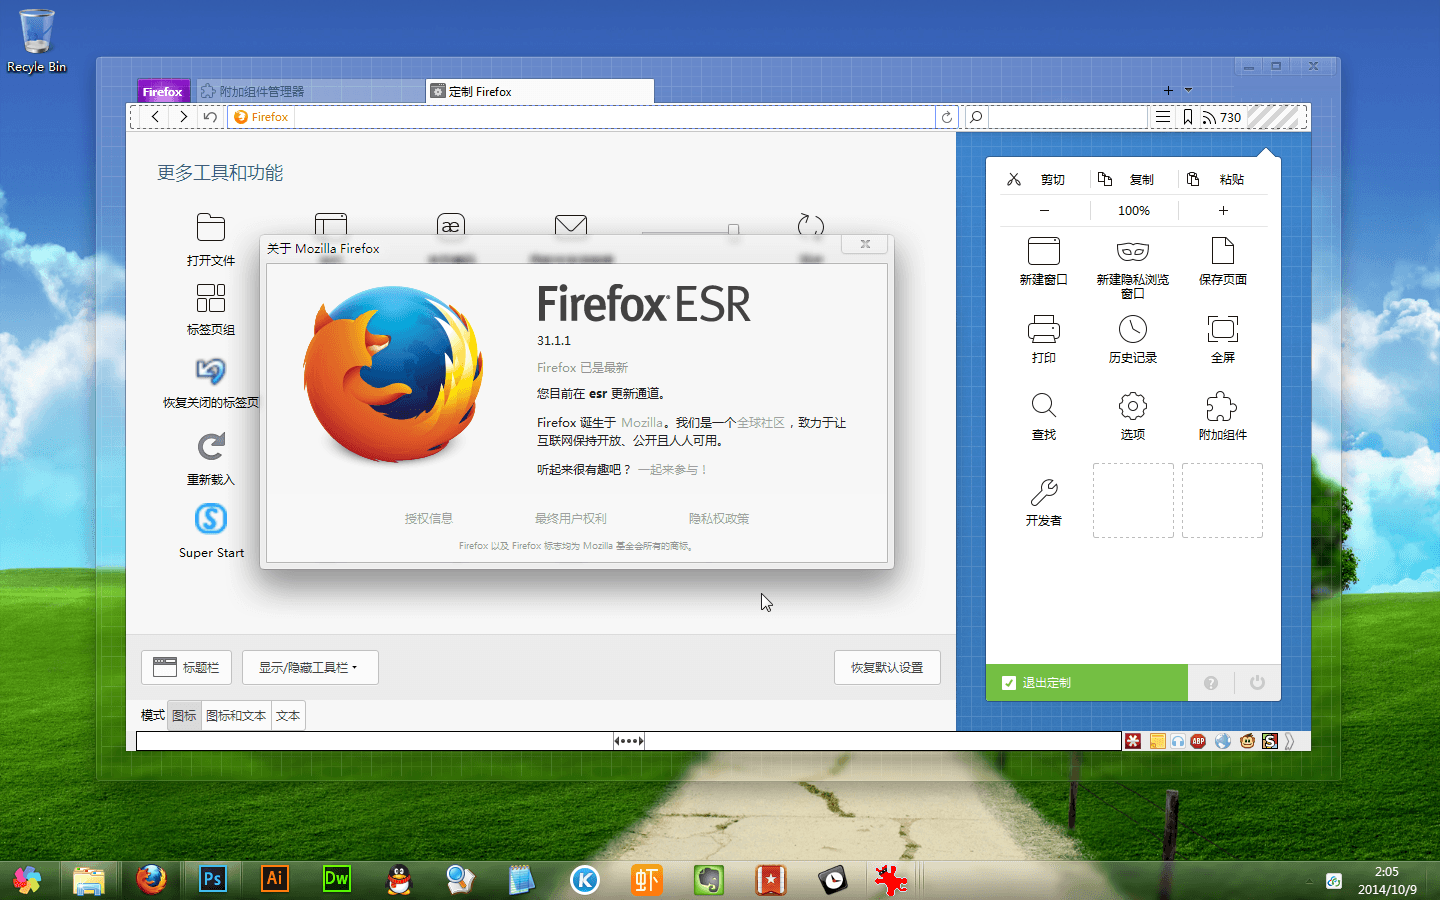Click the new tab plus button
The image size is (1440, 900).
(x=1168, y=90)
